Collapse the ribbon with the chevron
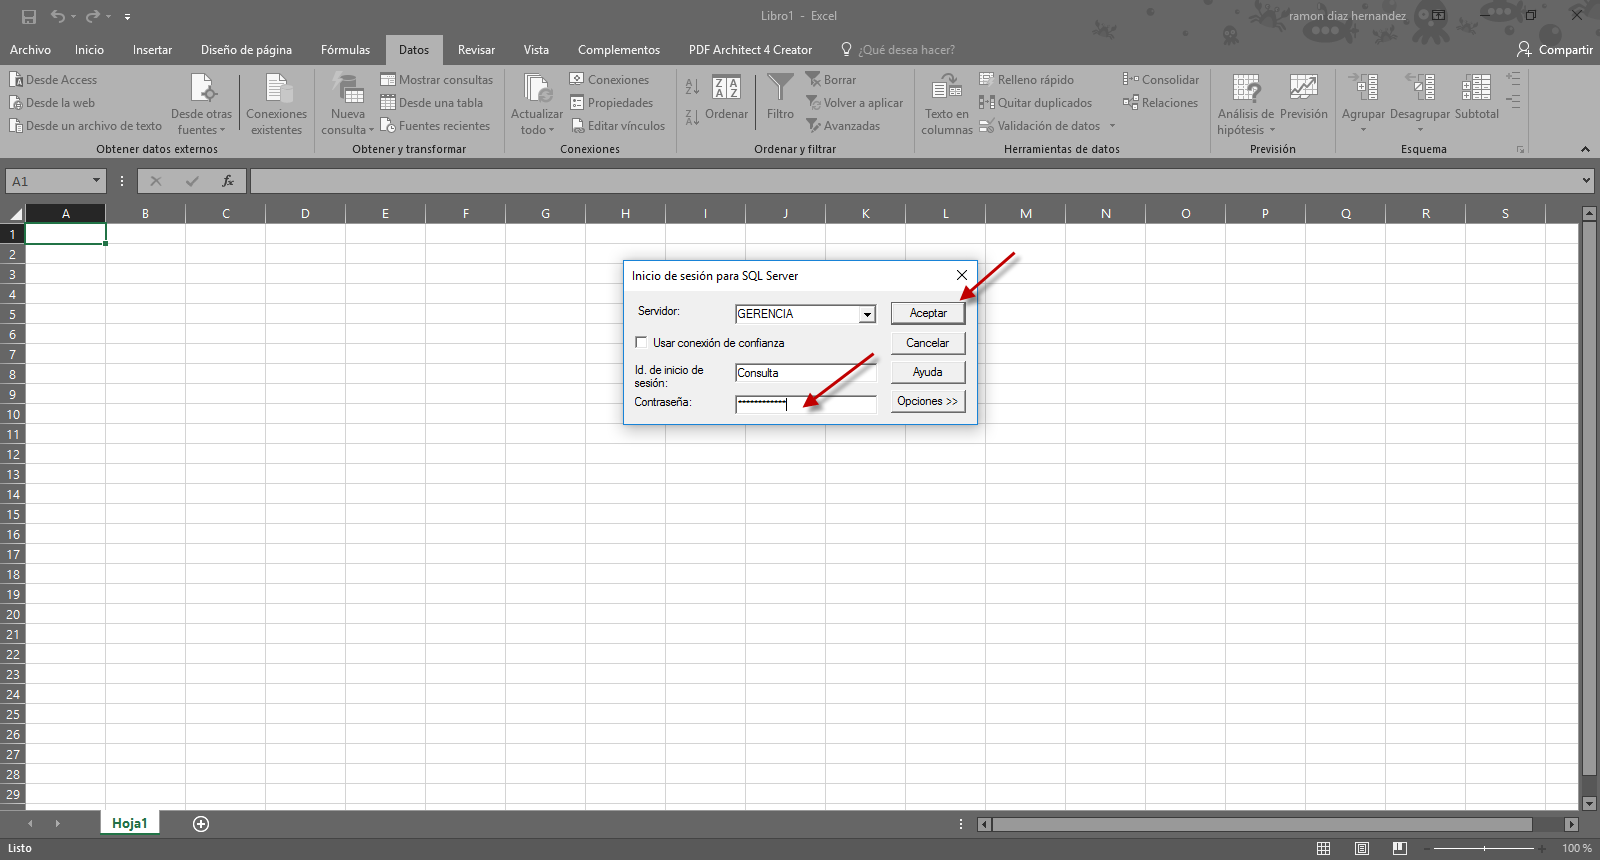Viewport: 1600px width, 860px height. click(x=1585, y=149)
